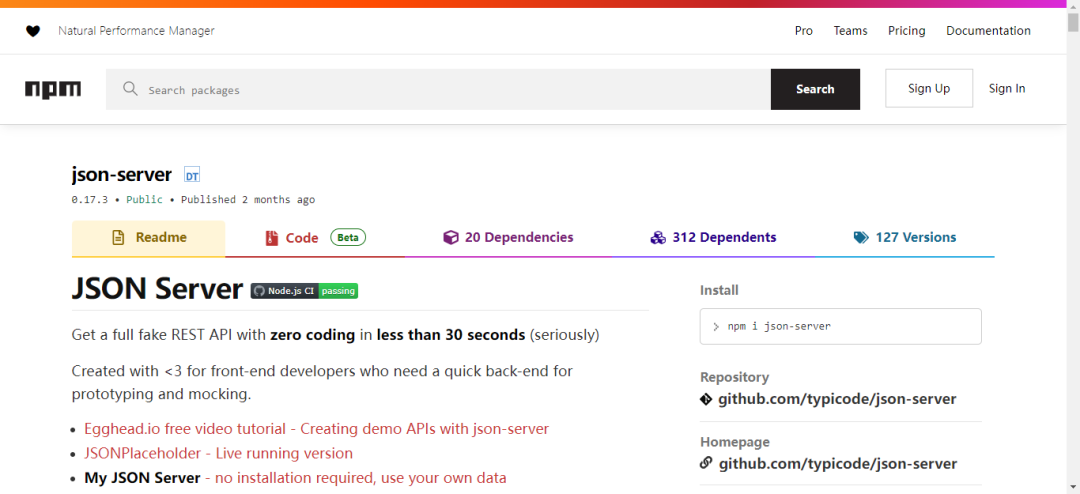The height and width of the screenshot is (494, 1080).
Task: Click the Dependencies cube icon
Action: [x=450, y=238]
